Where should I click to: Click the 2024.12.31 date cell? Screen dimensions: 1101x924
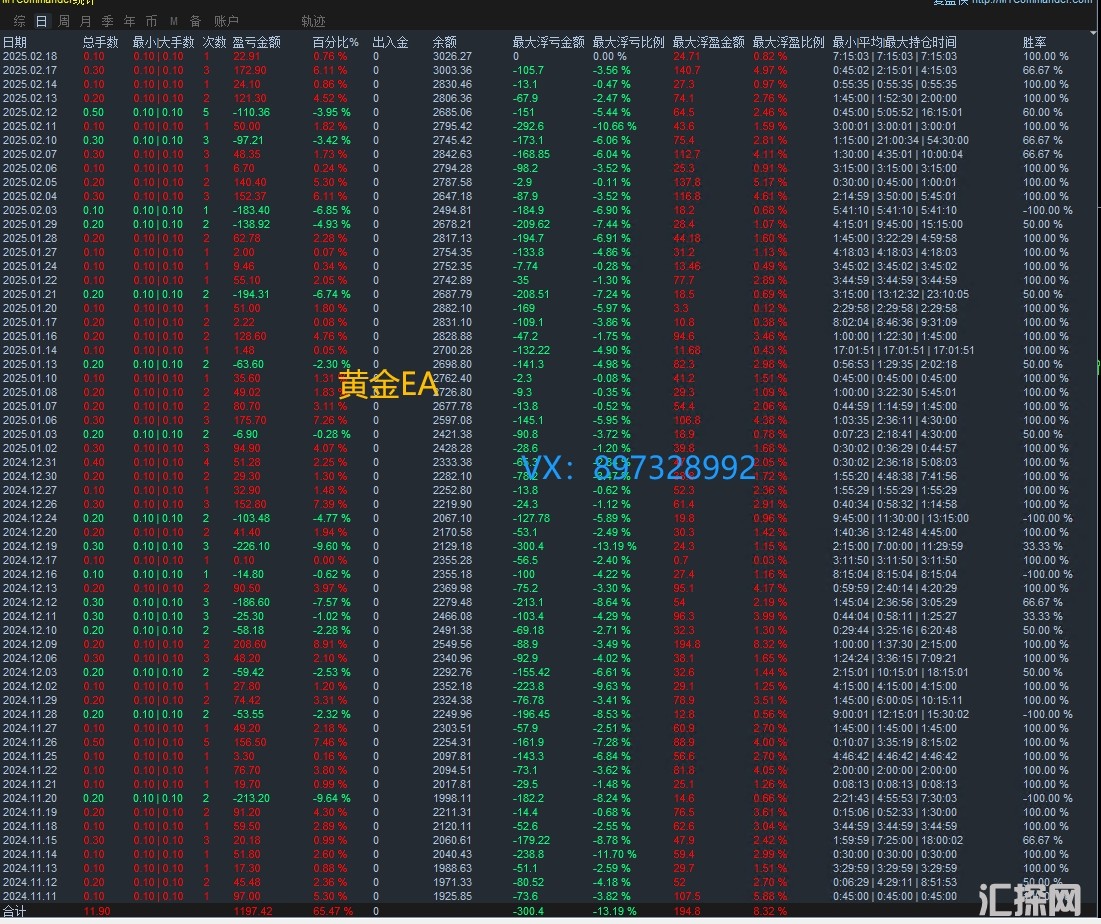[30, 462]
